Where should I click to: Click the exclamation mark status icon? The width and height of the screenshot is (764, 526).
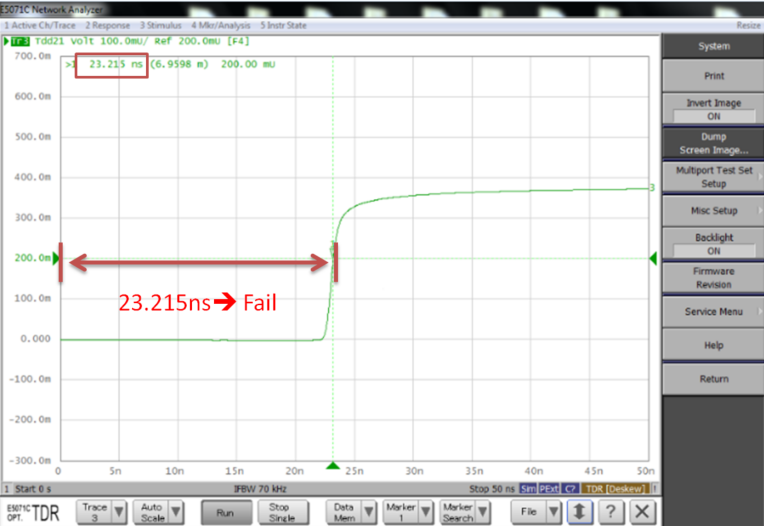point(655,488)
